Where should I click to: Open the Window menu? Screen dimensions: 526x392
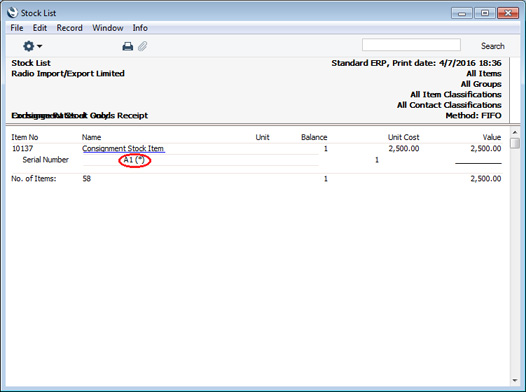(x=108, y=28)
